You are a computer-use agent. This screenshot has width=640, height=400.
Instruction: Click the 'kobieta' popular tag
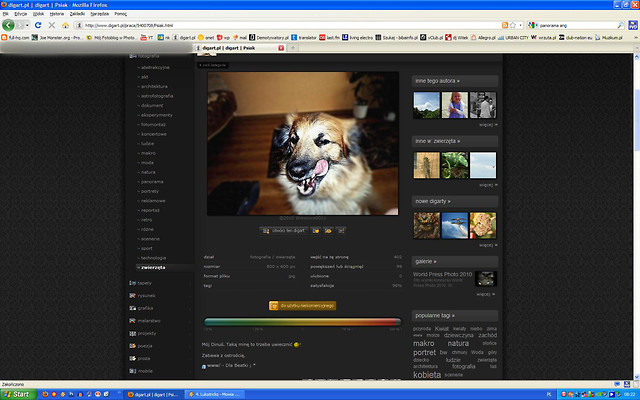427,375
